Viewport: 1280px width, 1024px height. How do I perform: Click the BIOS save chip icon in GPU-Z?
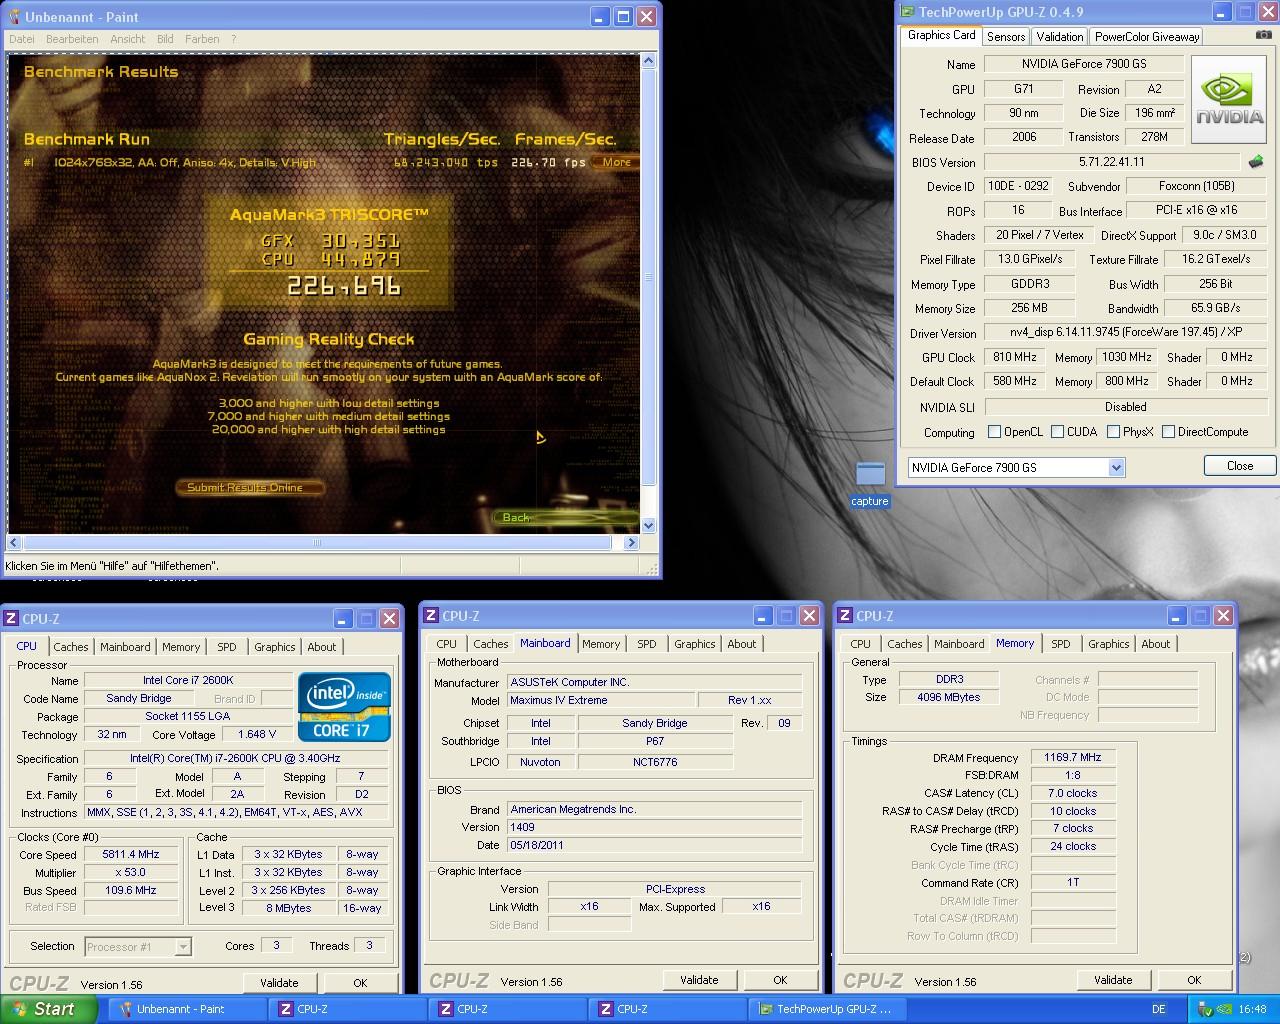(1256, 161)
